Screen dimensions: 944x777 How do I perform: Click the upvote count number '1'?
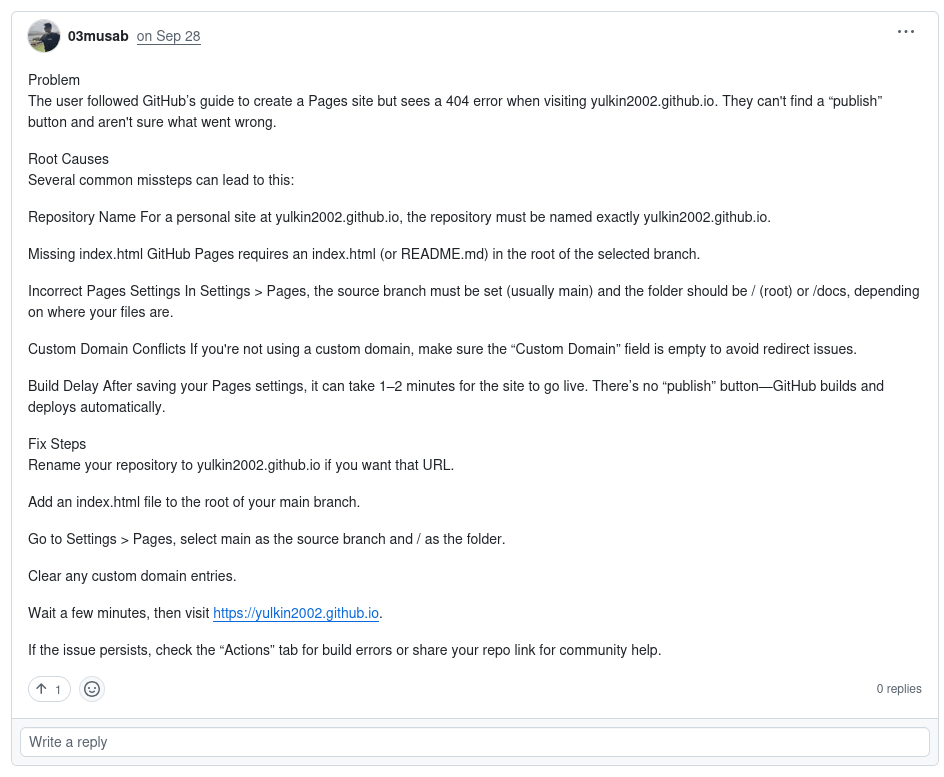pos(58,690)
